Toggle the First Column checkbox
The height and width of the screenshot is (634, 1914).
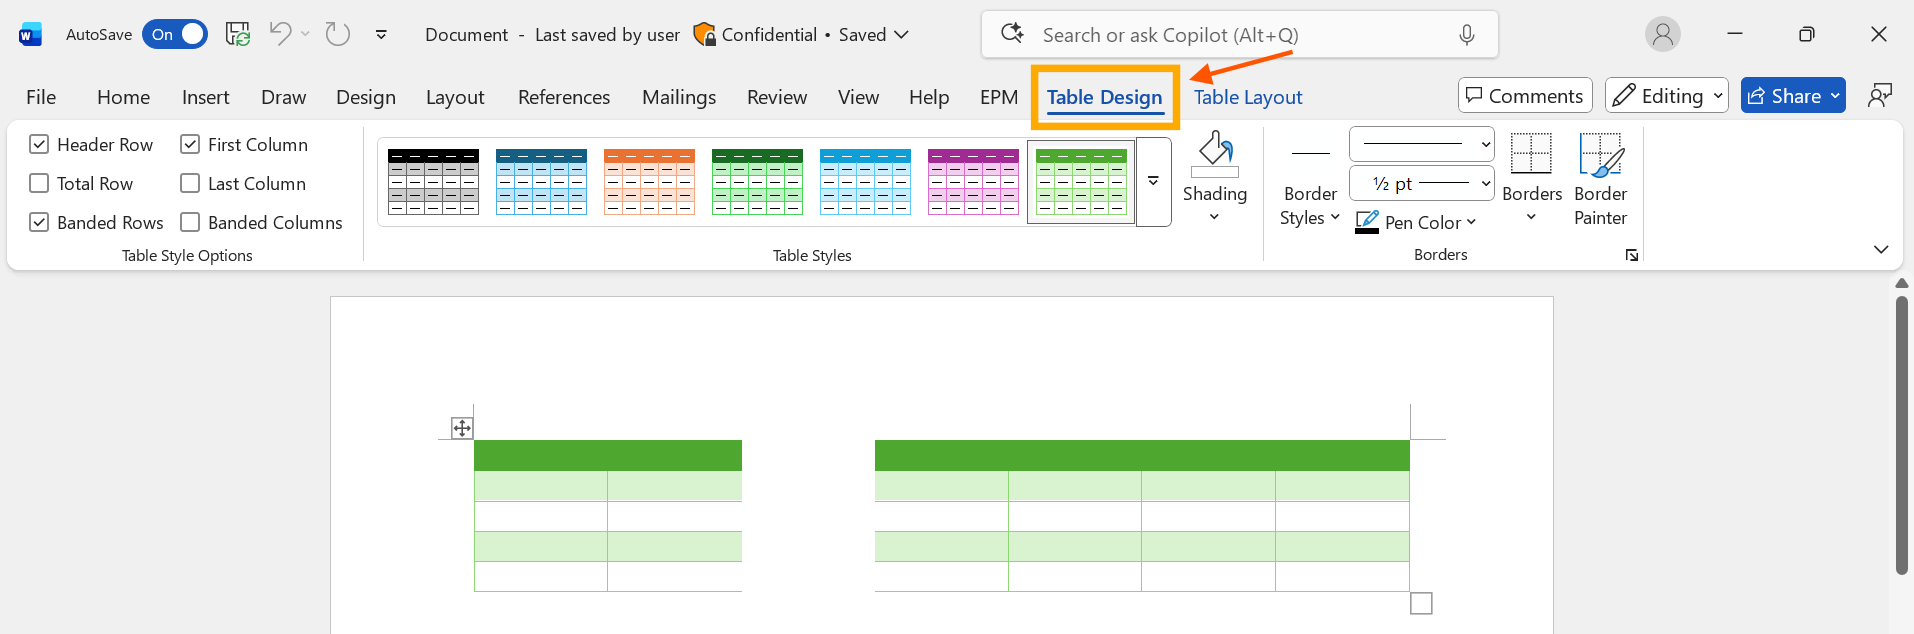click(190, 144)
